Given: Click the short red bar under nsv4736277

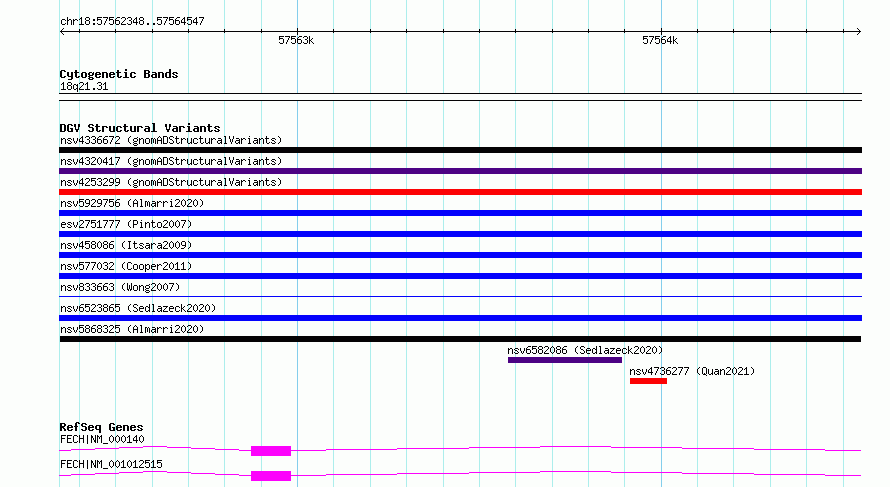Looking at the screenshot, I should (x=648, y=381).
